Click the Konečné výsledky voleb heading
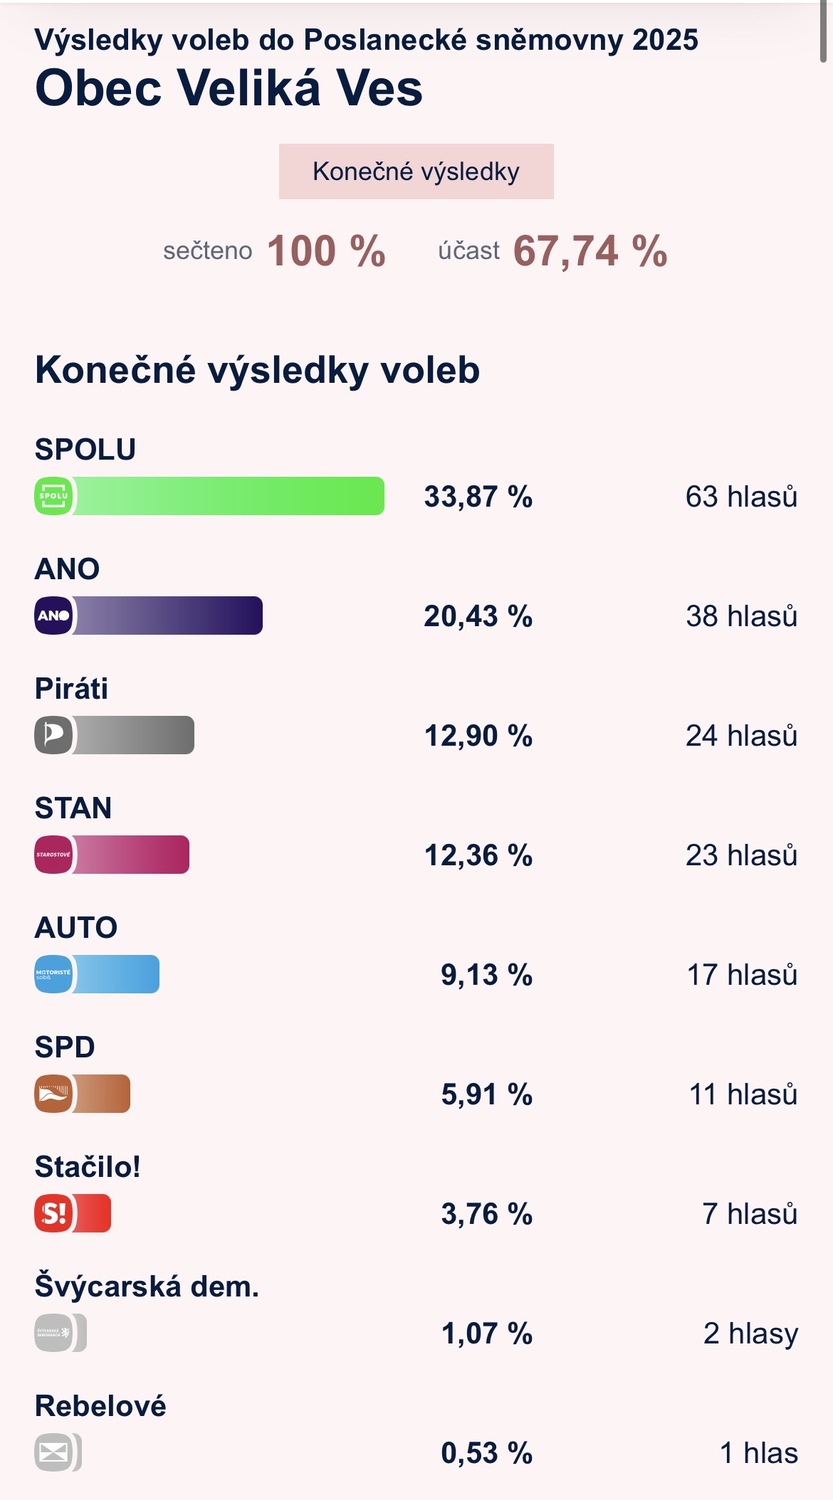Image resolution: width=833 pixels, height=1500 pixels. 257,370
